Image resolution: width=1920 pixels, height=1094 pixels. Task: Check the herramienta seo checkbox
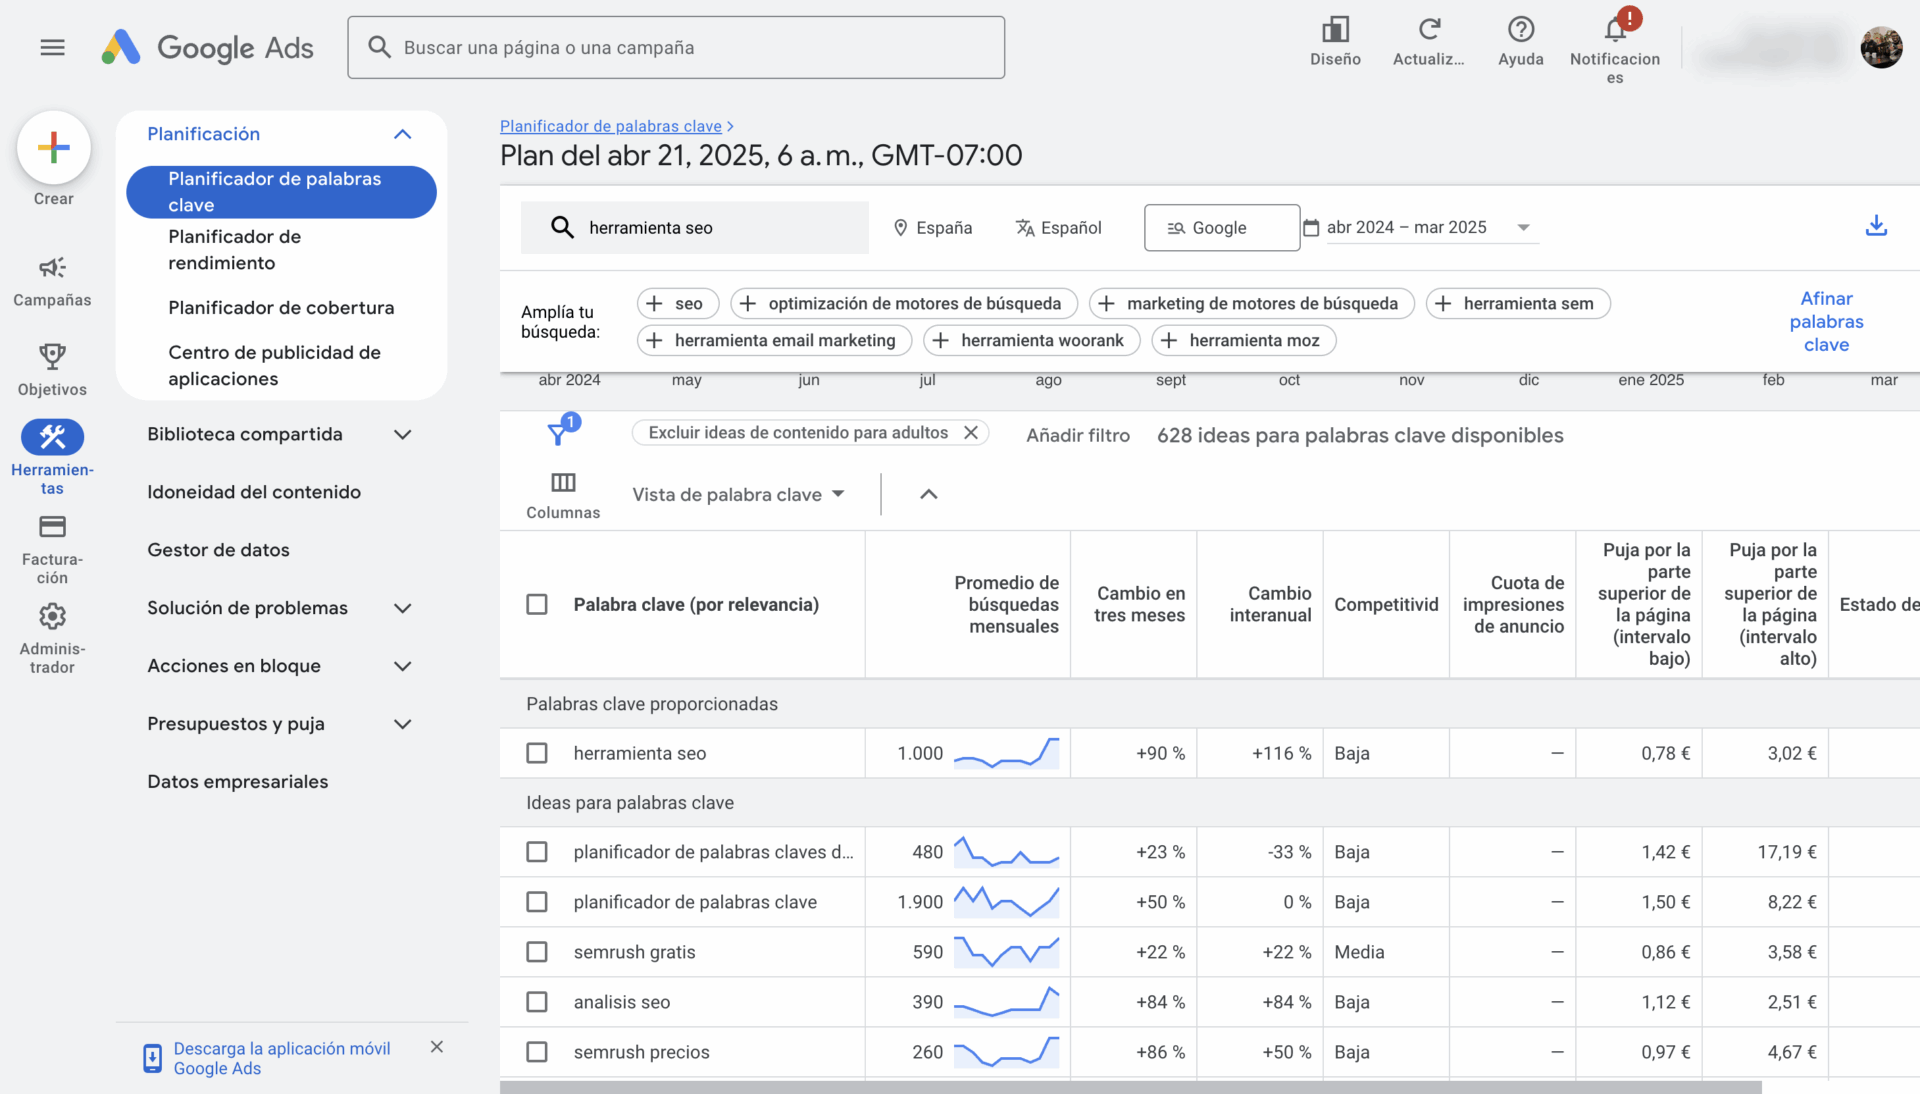click(x=537, y=753)
